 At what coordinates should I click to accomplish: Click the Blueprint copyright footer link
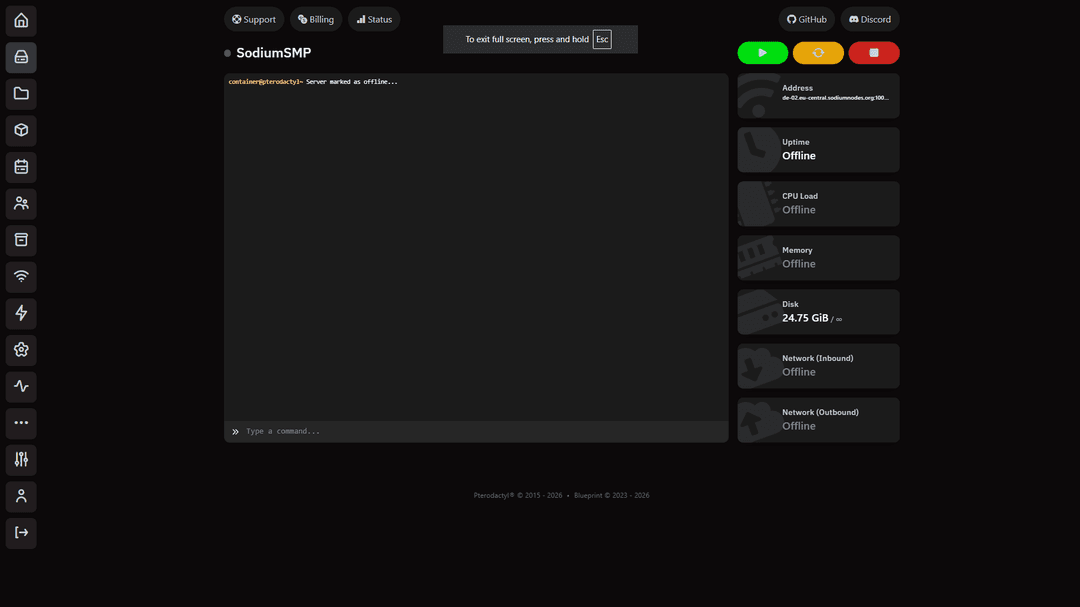(612, 495)
